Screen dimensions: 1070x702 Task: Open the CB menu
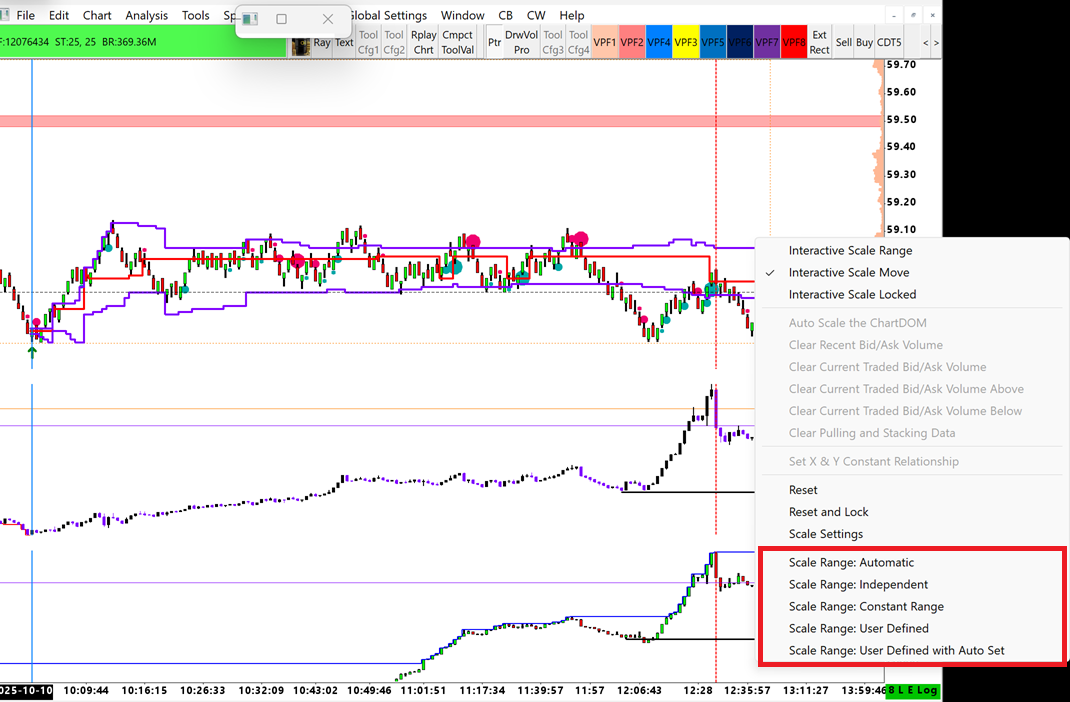coord(505,15)
